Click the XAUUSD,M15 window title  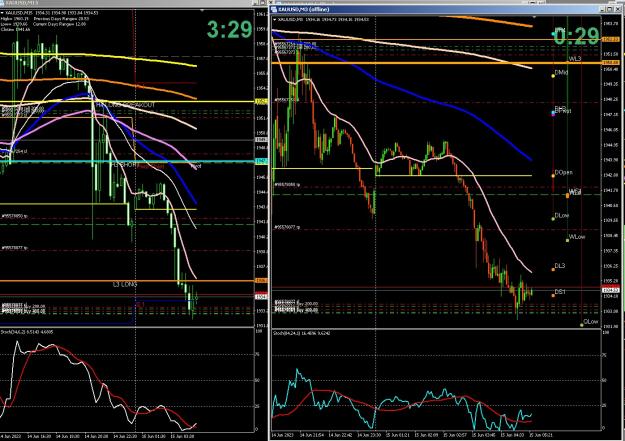click(20, 2)
